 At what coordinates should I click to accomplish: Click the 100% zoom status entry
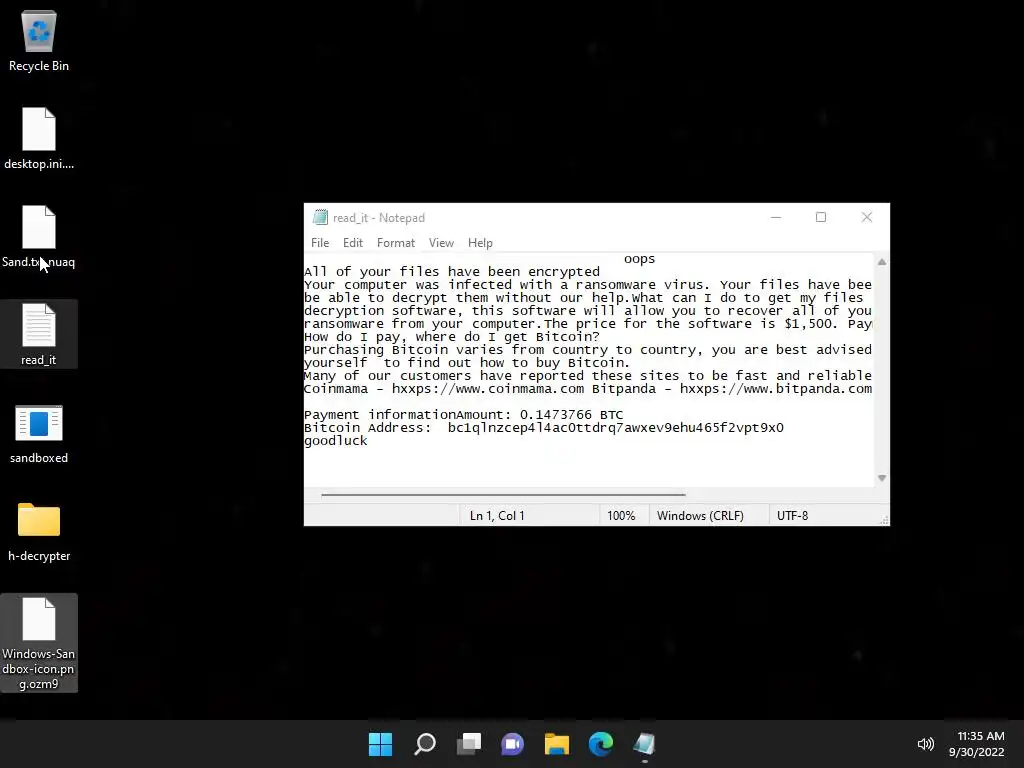[621, 516]
